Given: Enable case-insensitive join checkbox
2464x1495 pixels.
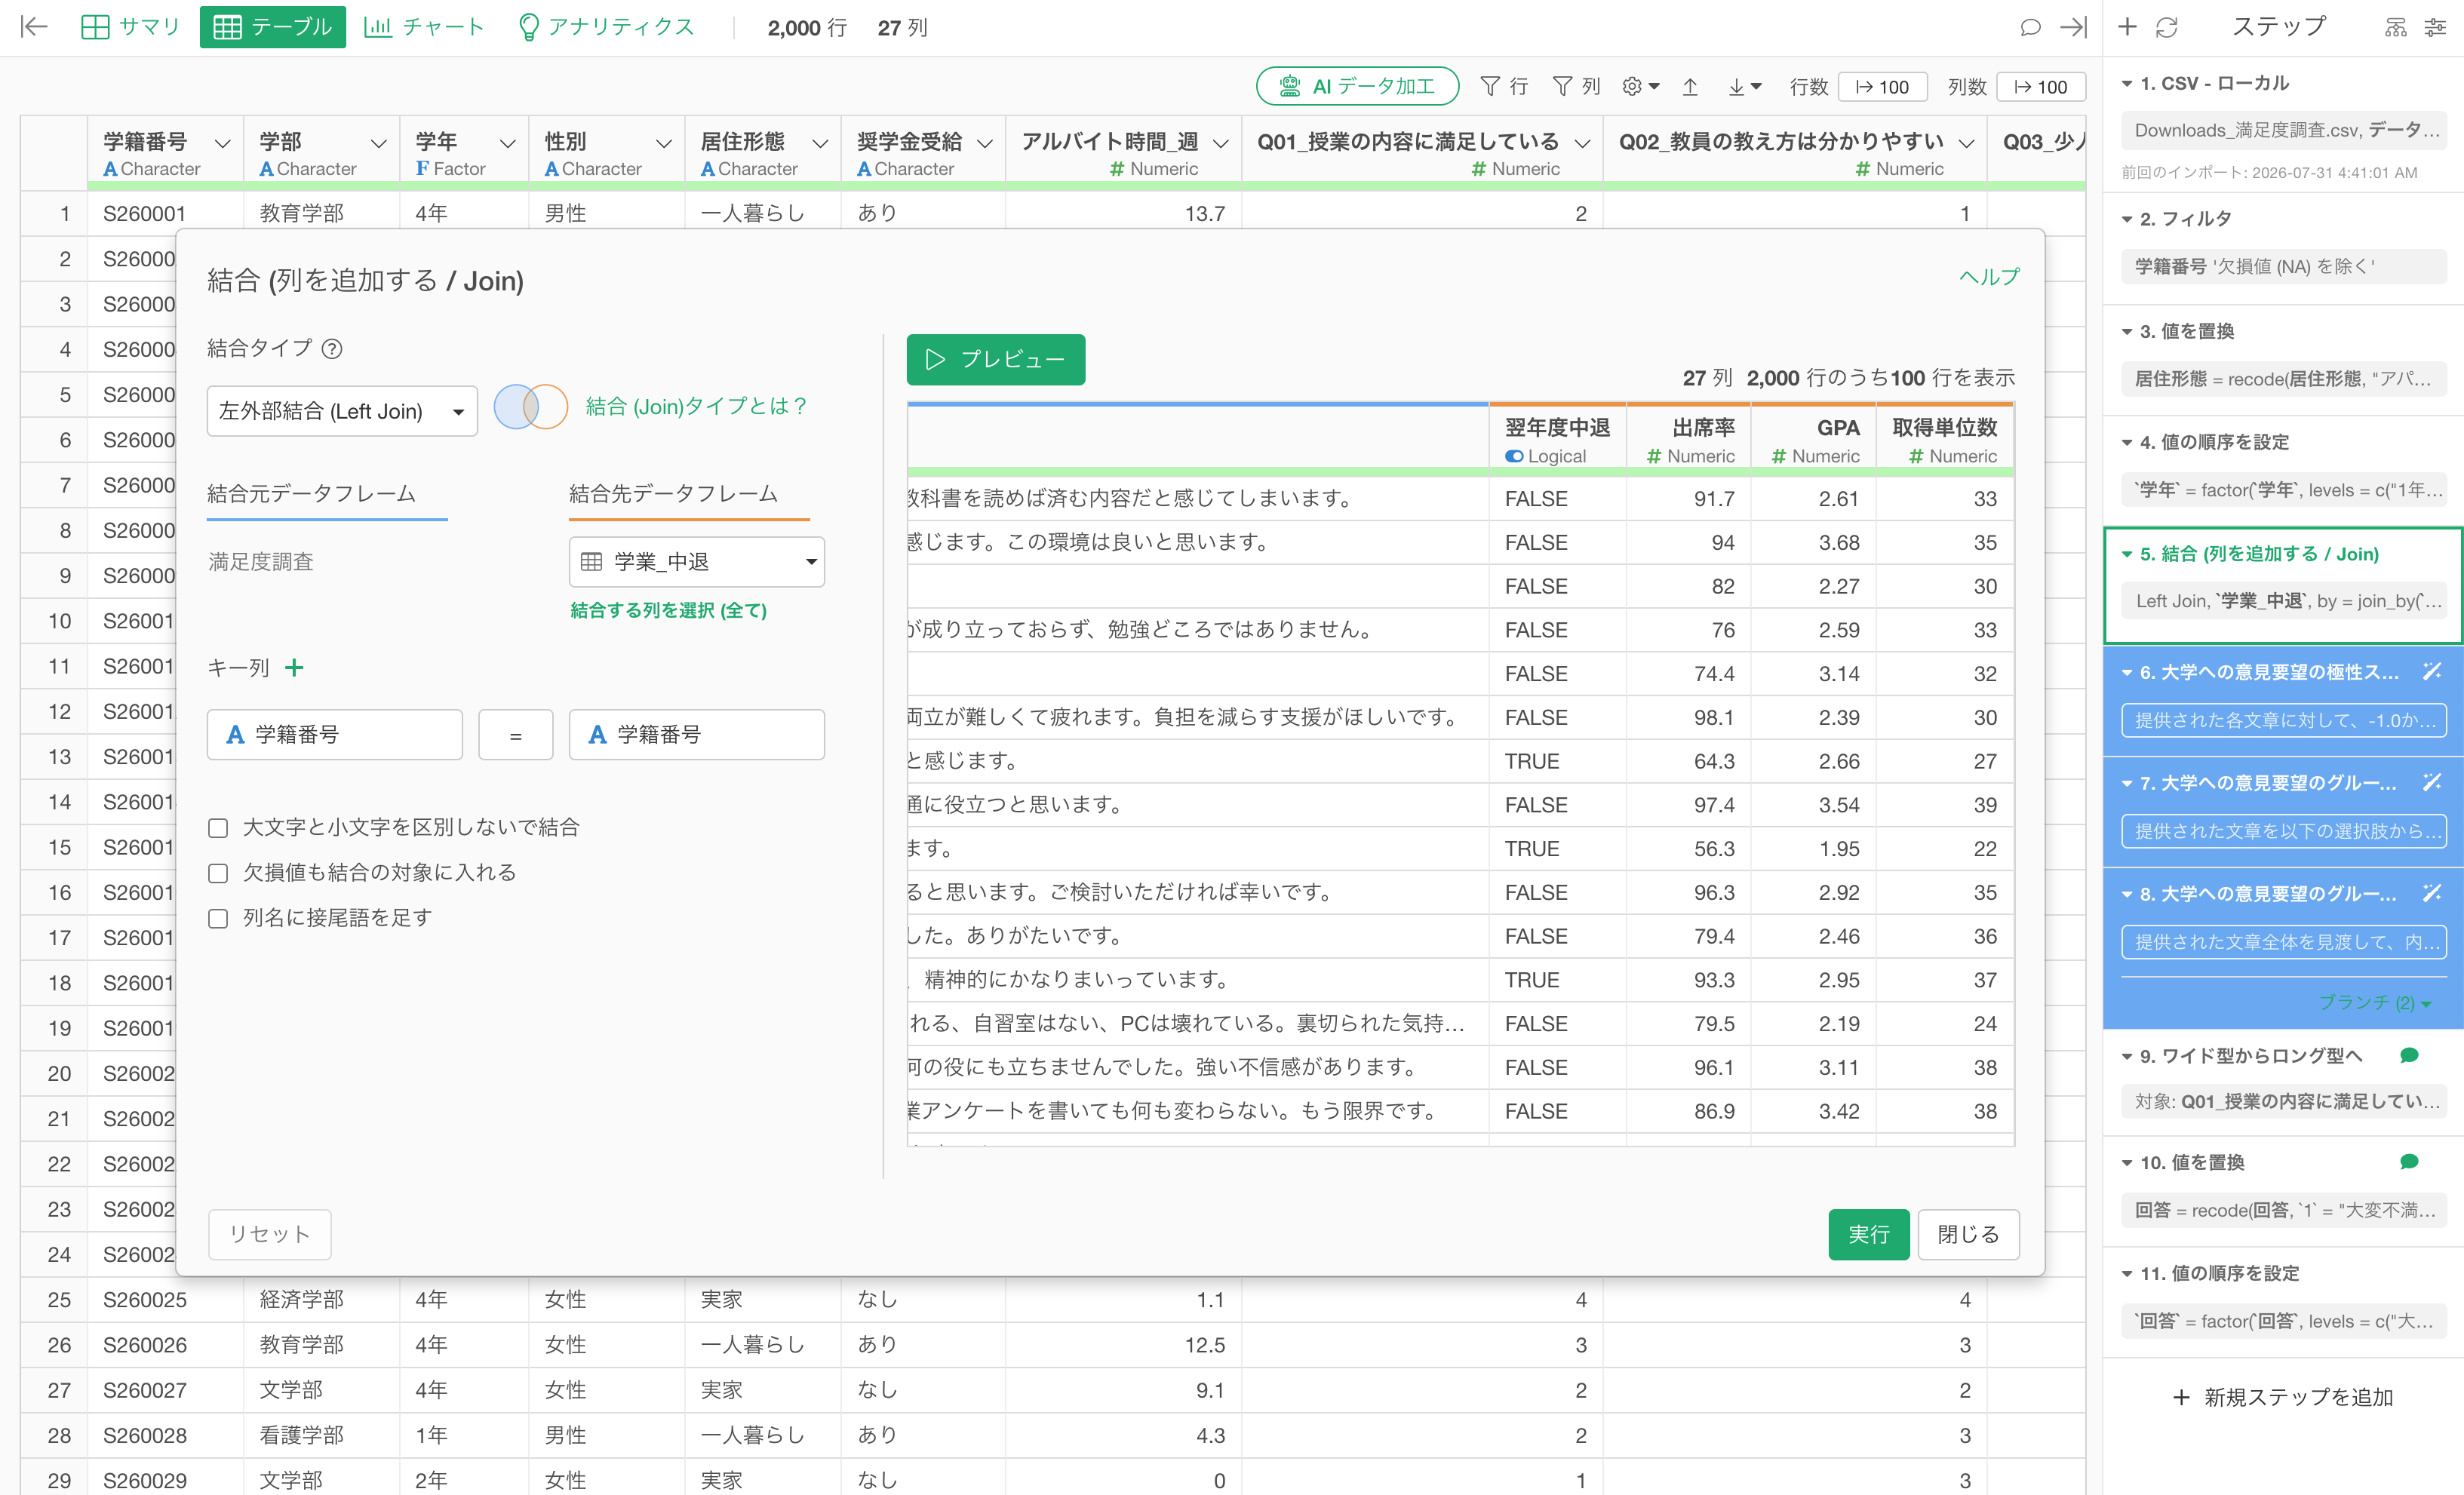Looking at the screenshot, I should [218, 828].
